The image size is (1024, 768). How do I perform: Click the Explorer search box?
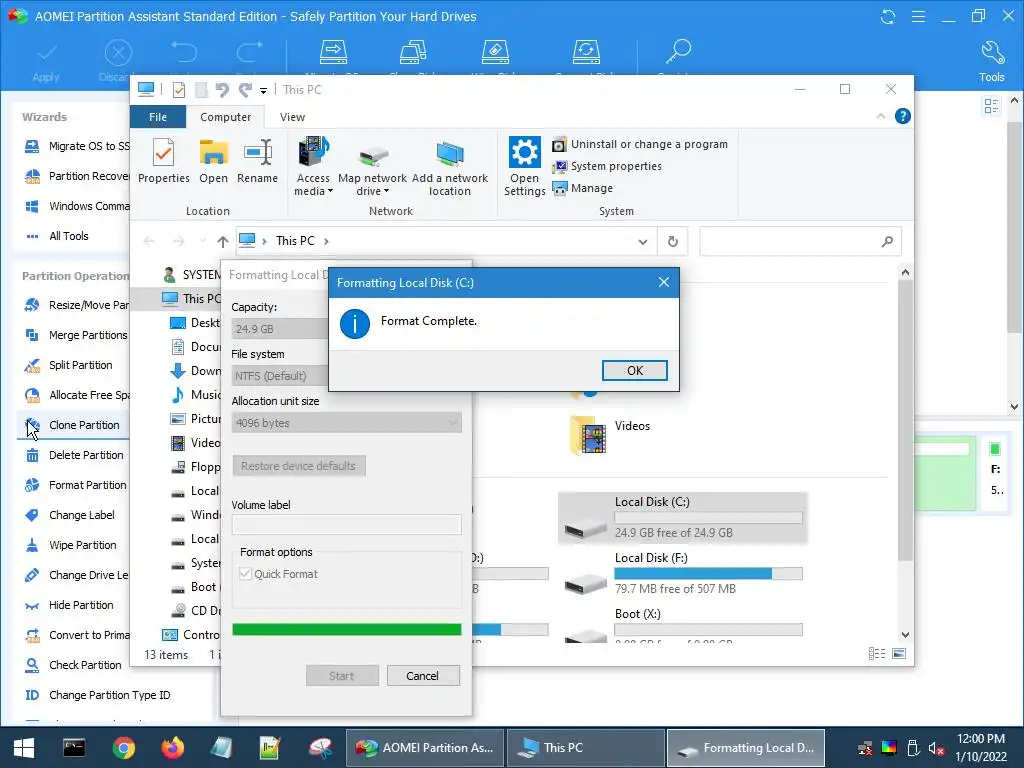pyautogui.click(x=800, y=242)
